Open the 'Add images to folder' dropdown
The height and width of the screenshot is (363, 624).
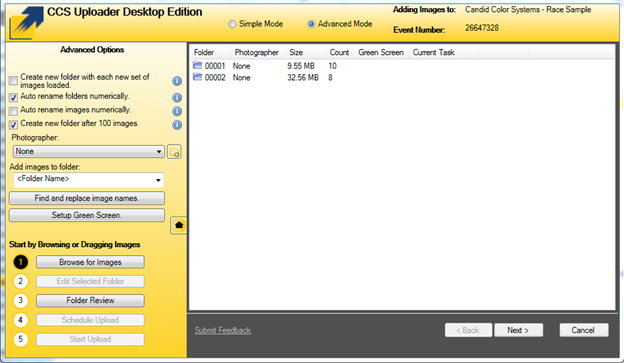89,180
